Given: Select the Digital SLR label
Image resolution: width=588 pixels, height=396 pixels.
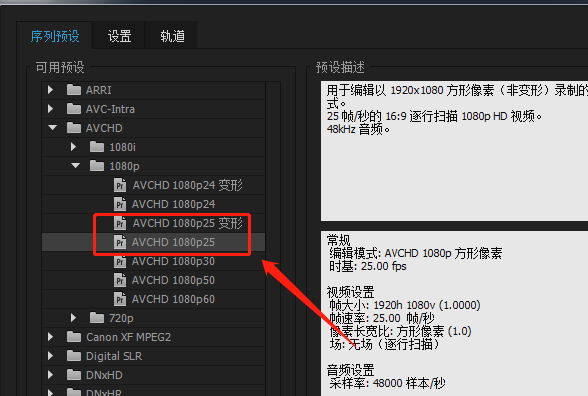Looking at the screenshot, I should click(x=114, y=356).
